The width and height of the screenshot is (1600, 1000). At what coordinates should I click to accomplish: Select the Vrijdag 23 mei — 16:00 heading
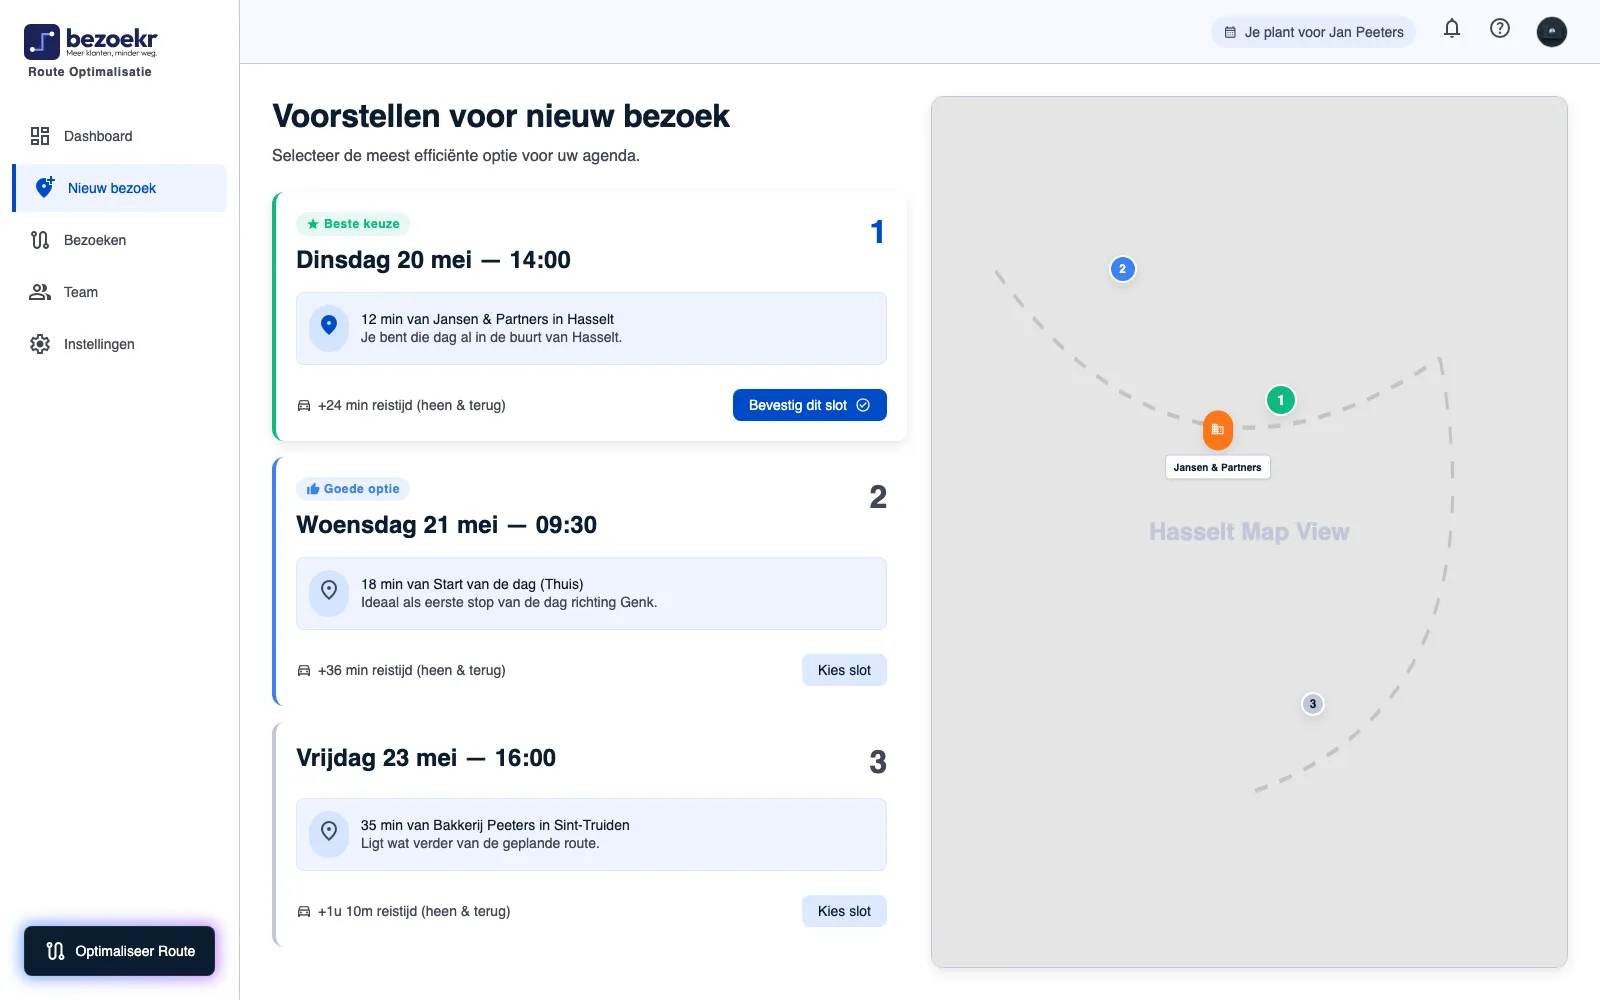click(x=426, y=758)
